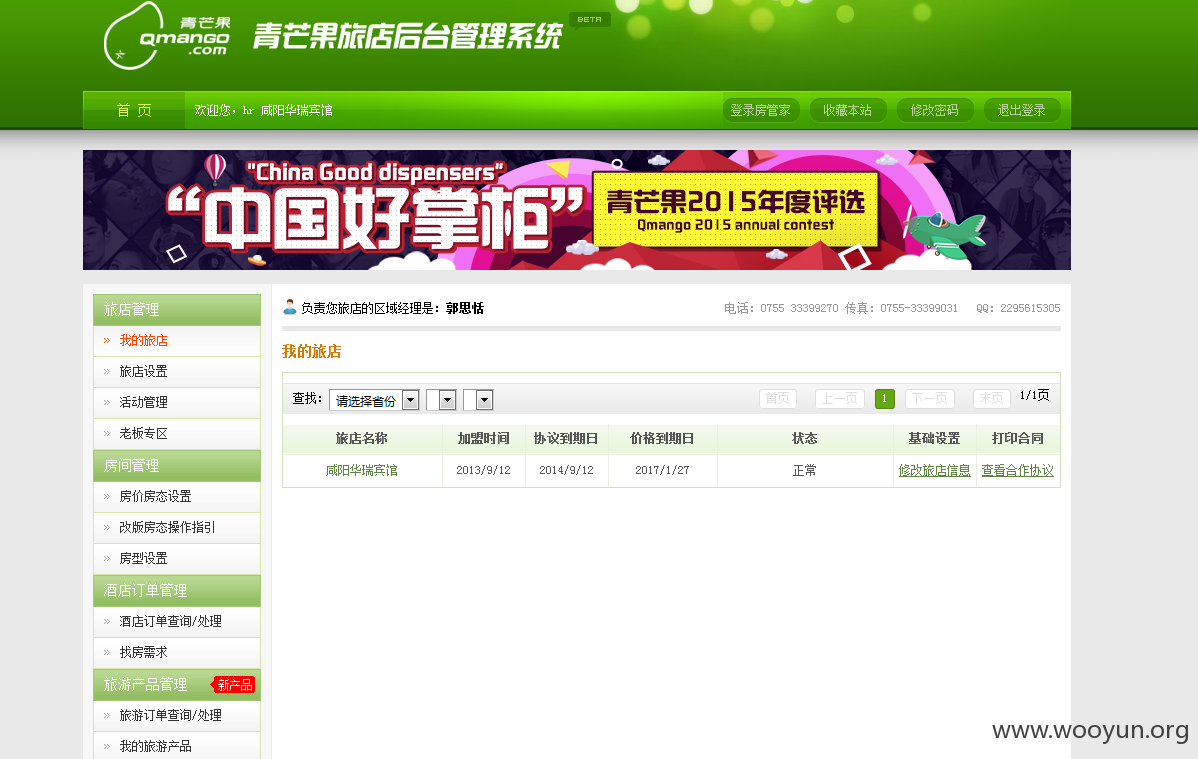Viewport: 1198px width, 759px height.
Task: Open 找房需求 sidebar item
Action: [176, 652]
